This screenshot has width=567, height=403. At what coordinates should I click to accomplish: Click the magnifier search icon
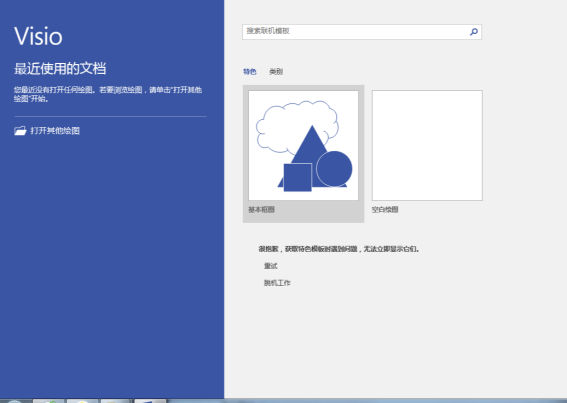(x=474, y=32)
